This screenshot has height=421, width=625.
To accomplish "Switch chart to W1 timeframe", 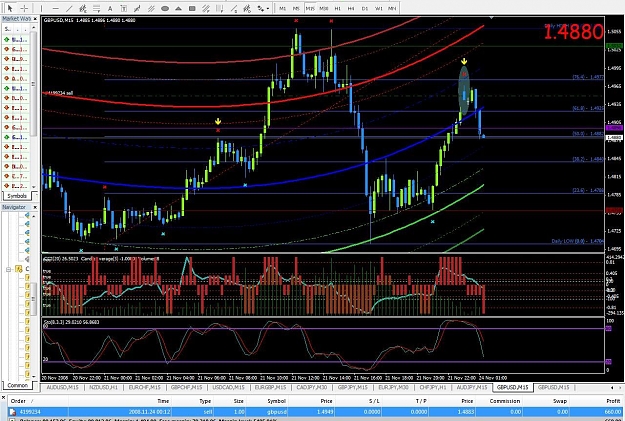I will coord(379,8).
